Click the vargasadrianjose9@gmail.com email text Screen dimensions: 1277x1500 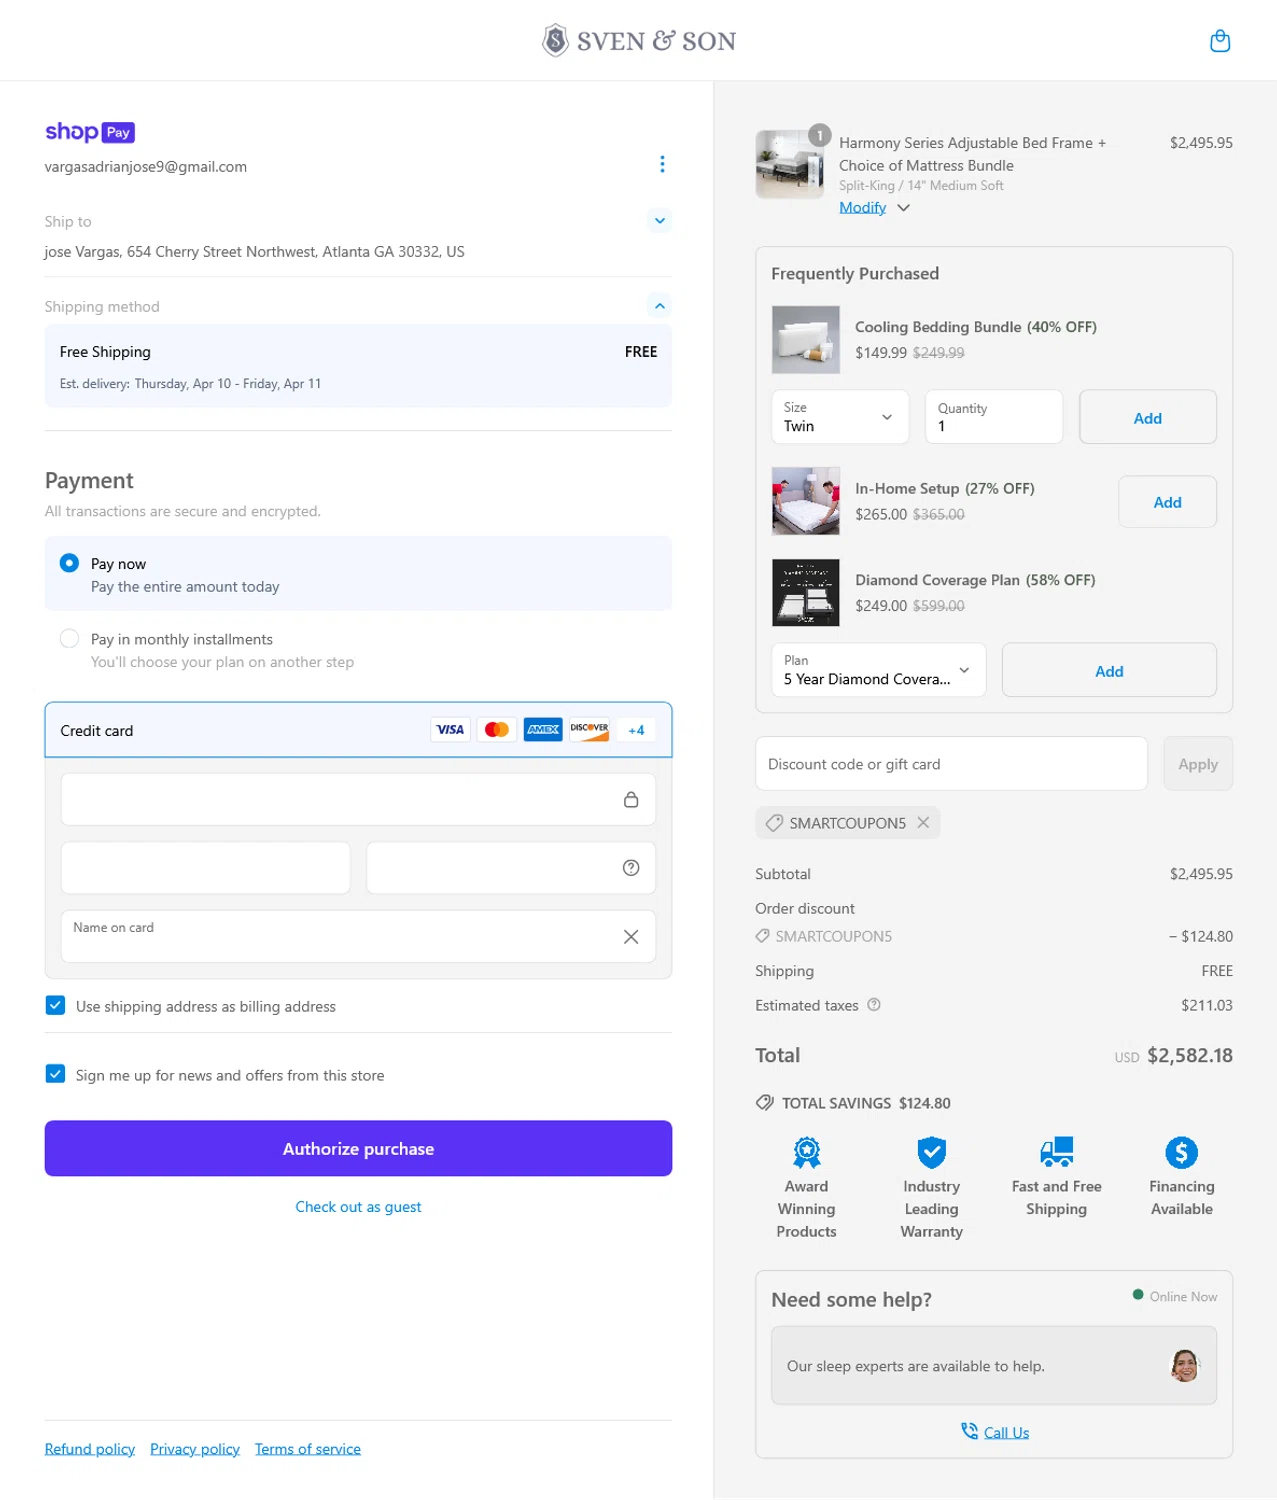pyautogui.click(x=146, y=167)
